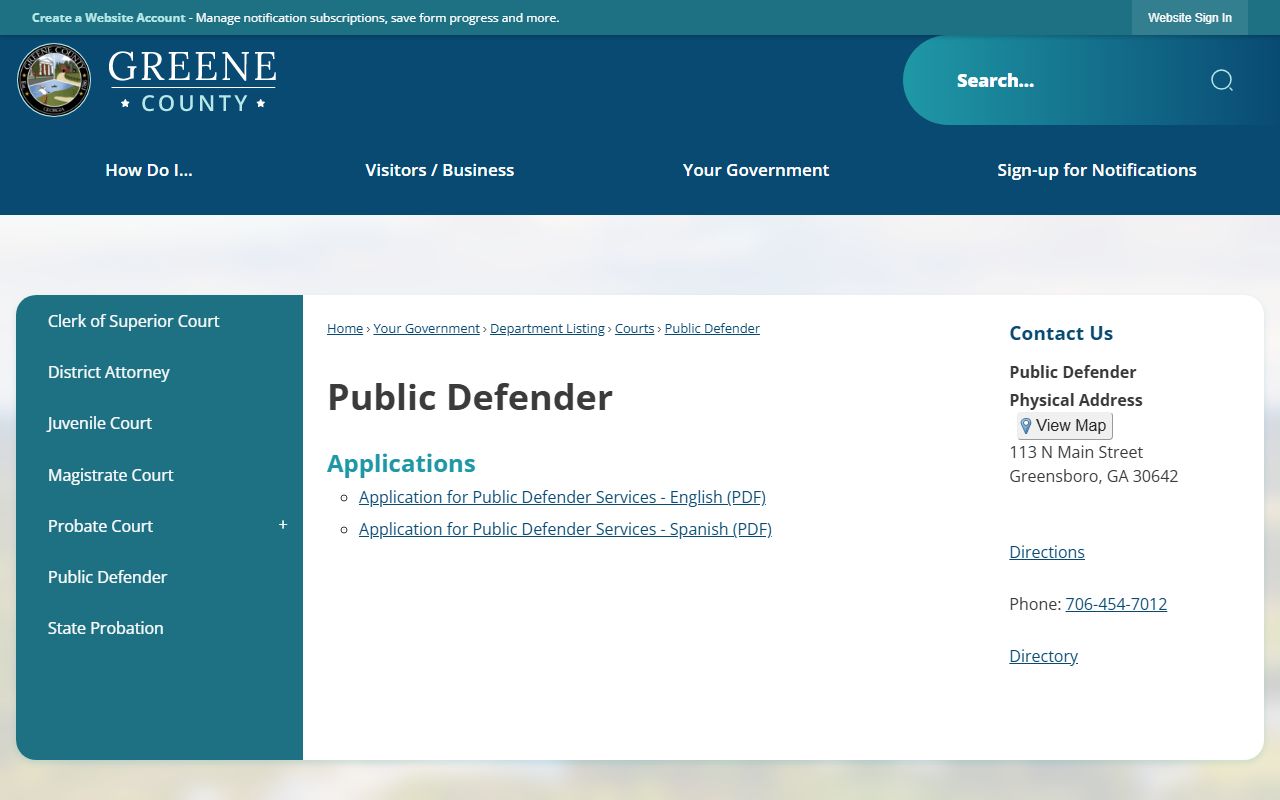
Task: Open the English application PDF link
Action: click(562, 497)
